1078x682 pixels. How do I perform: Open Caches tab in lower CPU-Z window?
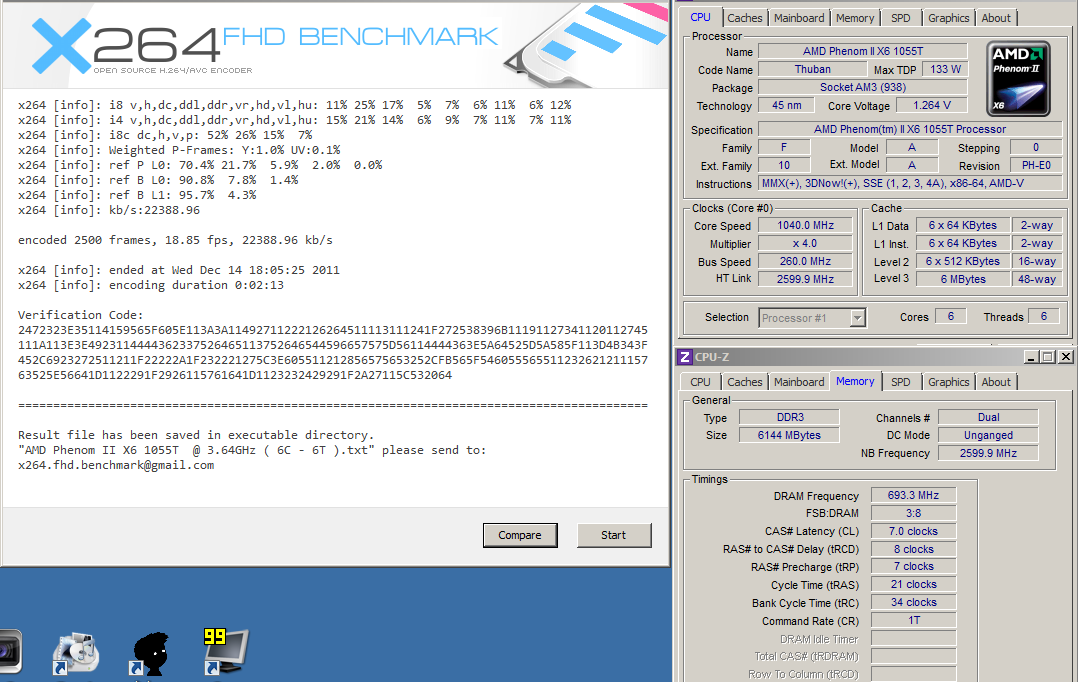coord(745,382)
